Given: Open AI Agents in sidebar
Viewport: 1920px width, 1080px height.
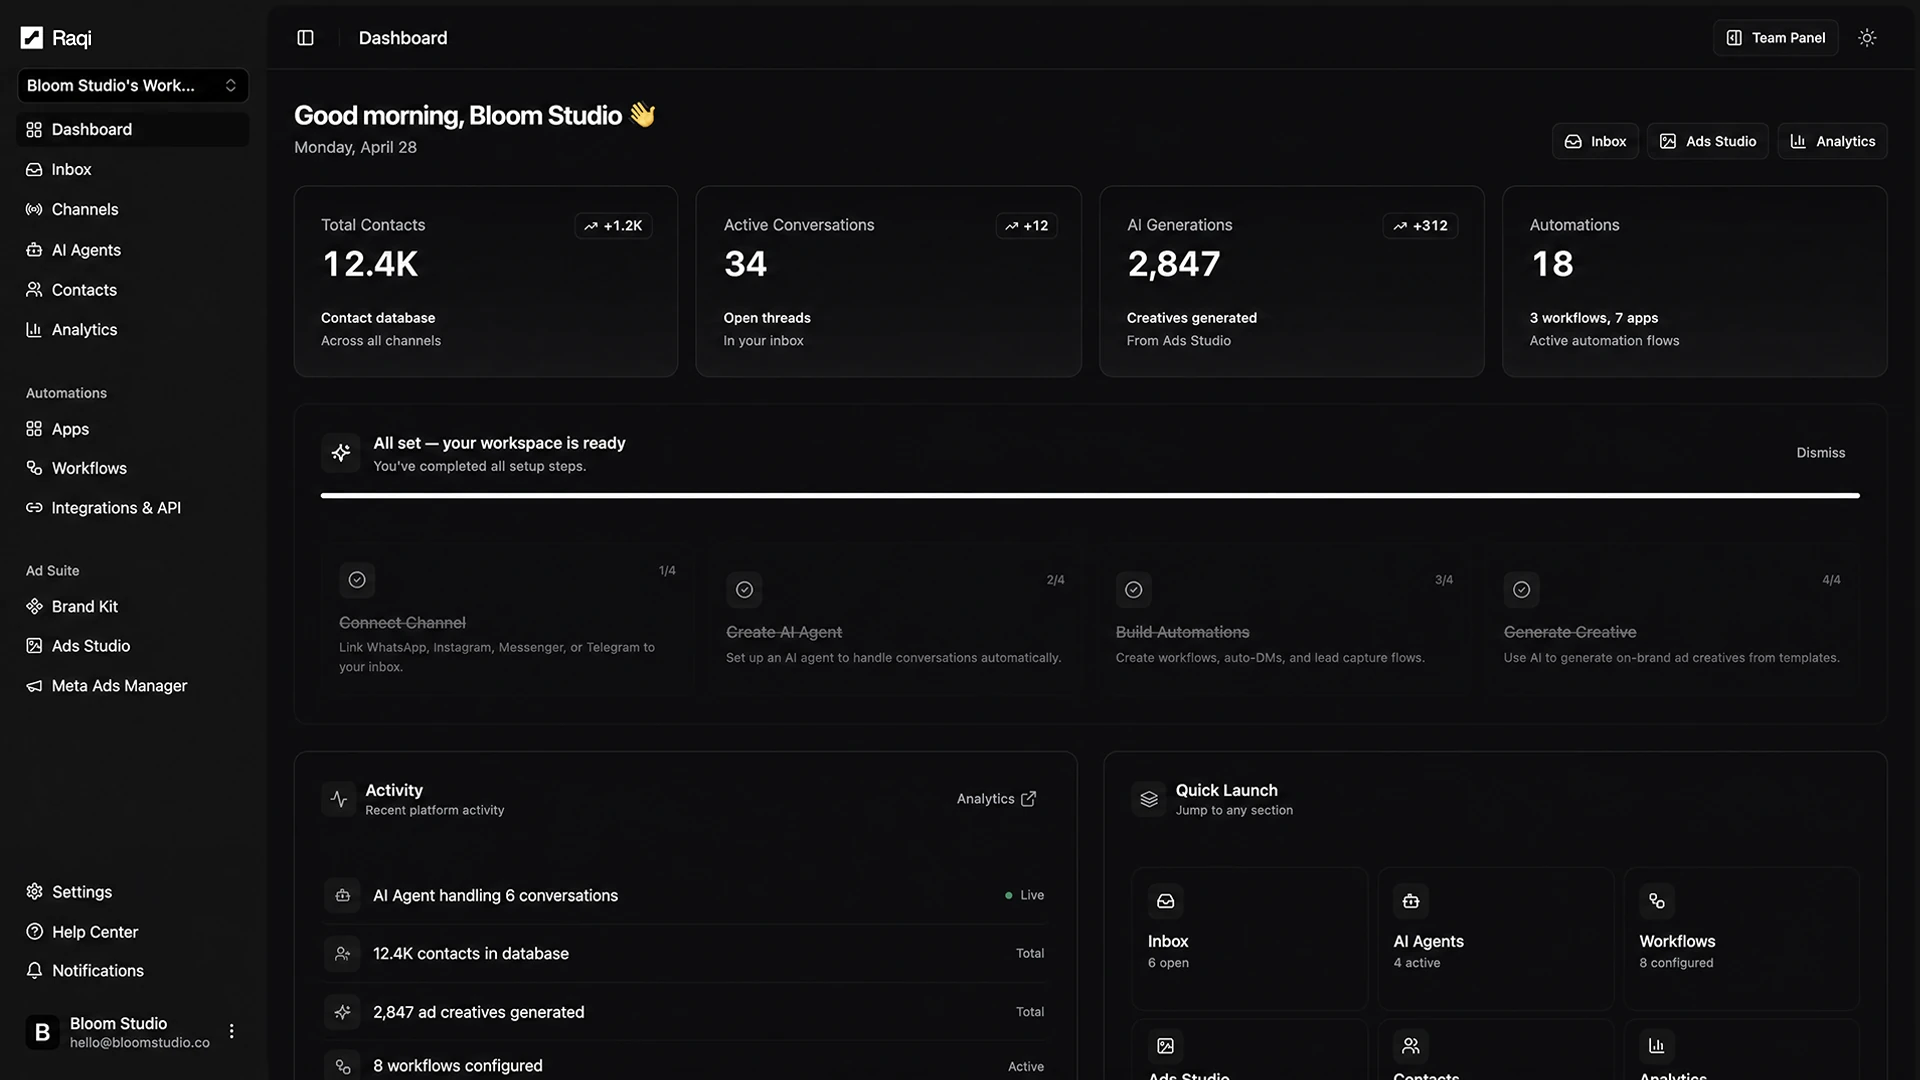Looking at the screenshot, I should (x=133, y=250).
